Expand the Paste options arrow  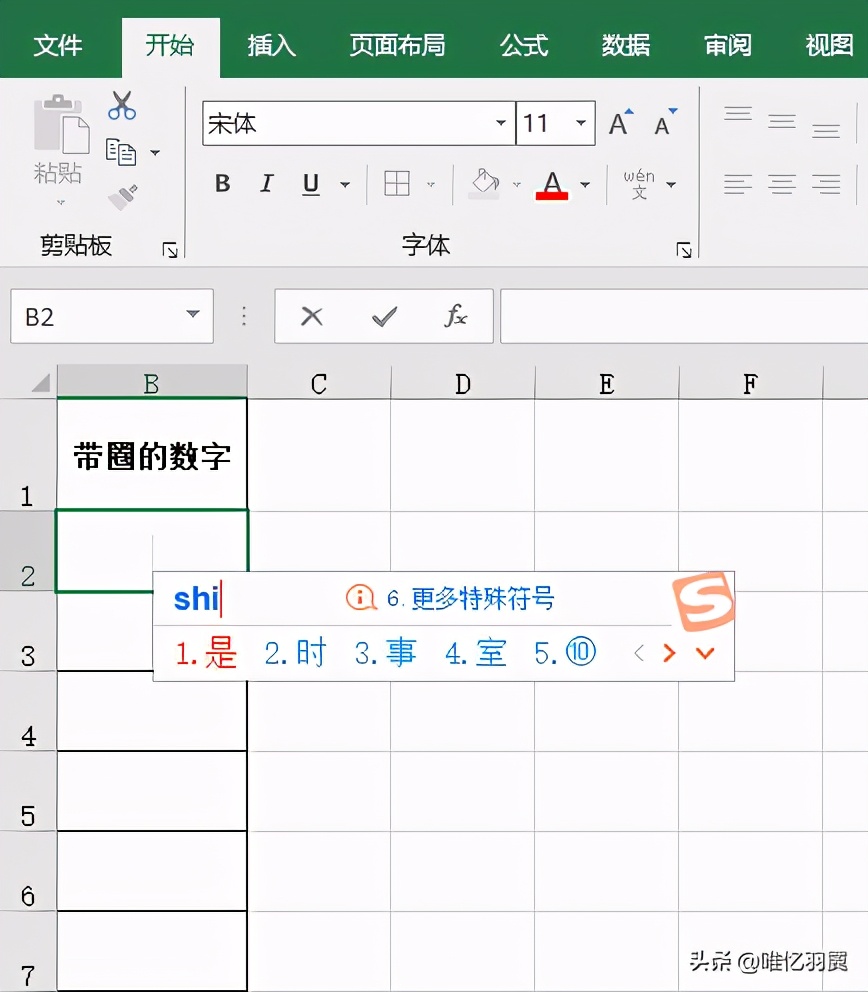tap(61, 202)
